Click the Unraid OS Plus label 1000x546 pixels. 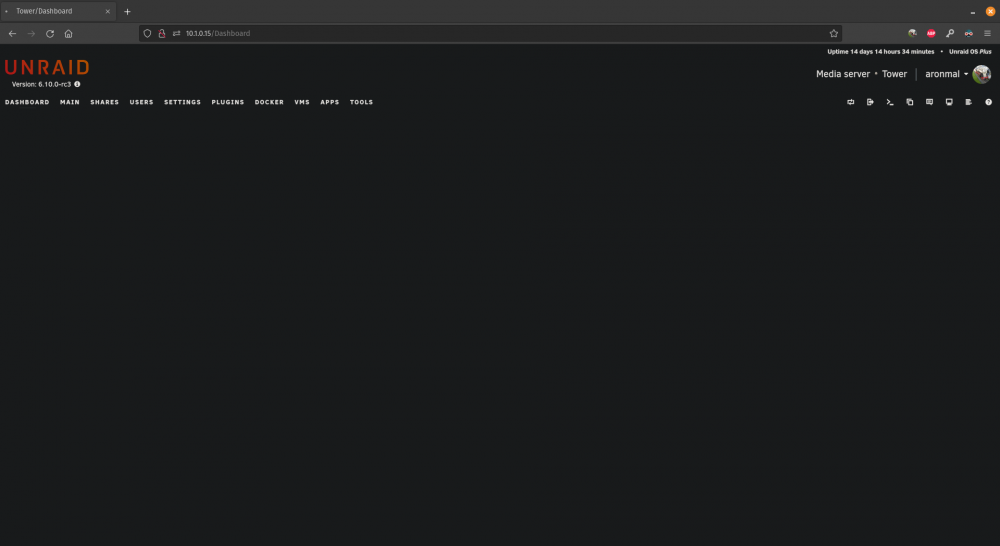970,52
